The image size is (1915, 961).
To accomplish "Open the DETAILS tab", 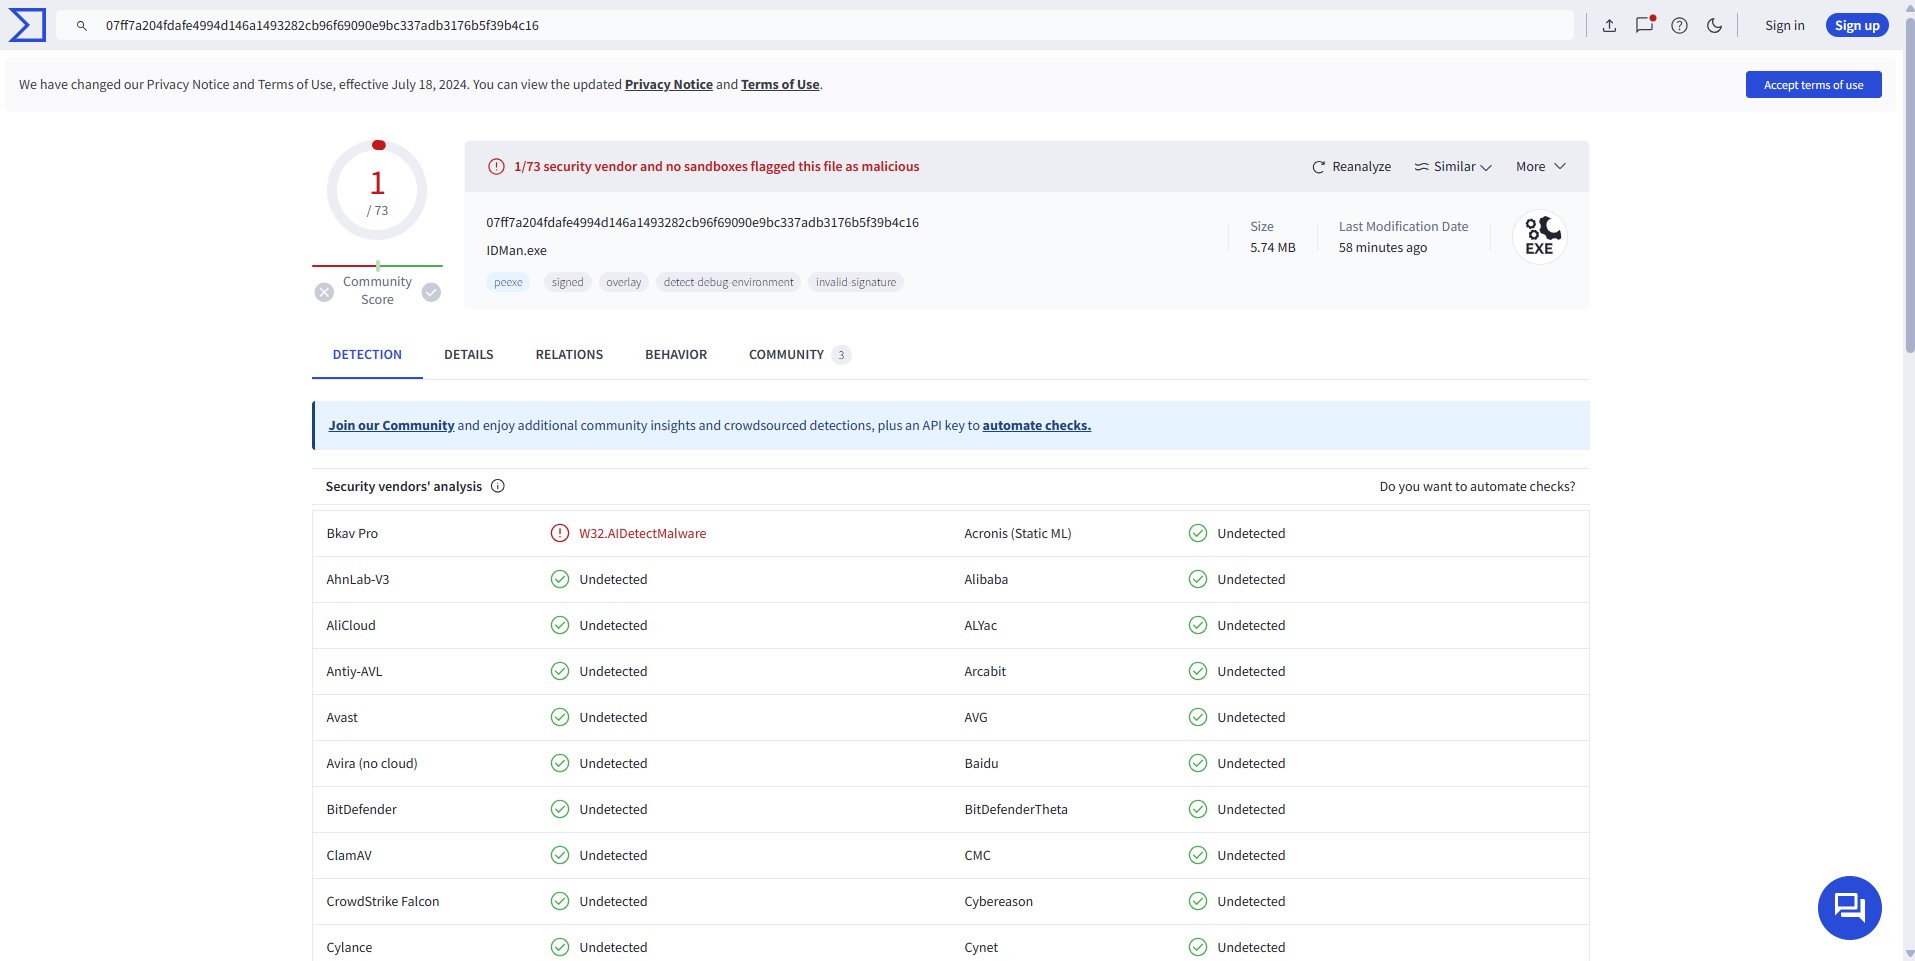I will coord(469,355).
